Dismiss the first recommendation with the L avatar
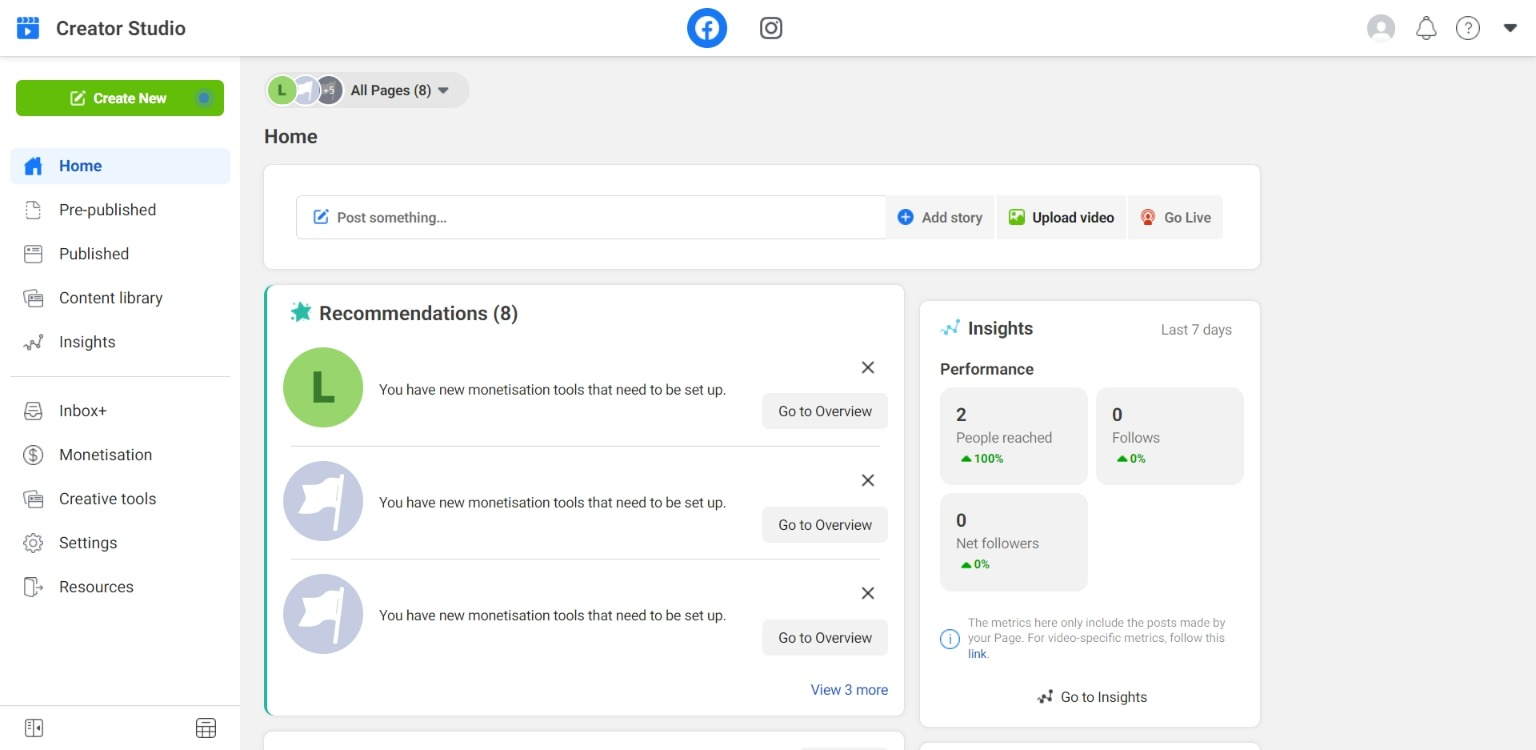The image size is (1536, 750). pyautogui.click(x=868, y=367)
